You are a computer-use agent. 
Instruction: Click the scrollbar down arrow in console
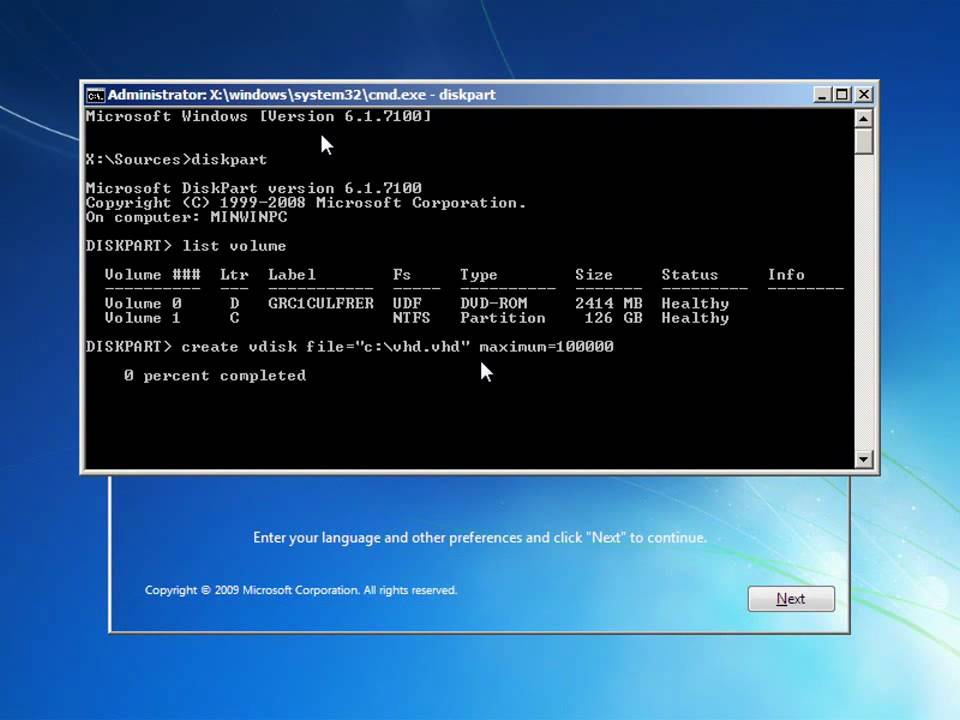(x=863, y=459)
